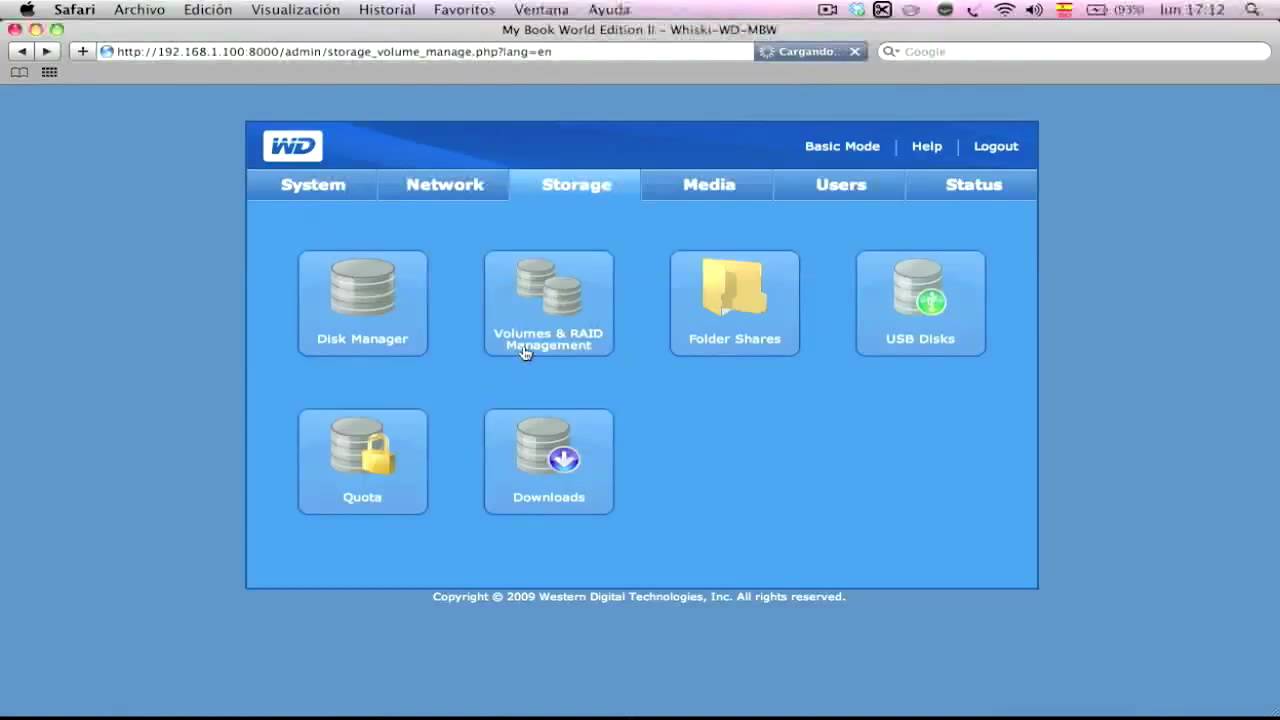The height and width of the screenshot is (720, 1280).
Task: Click the Wi-Fi icon in menu bar
Action: click(1005, 9)
